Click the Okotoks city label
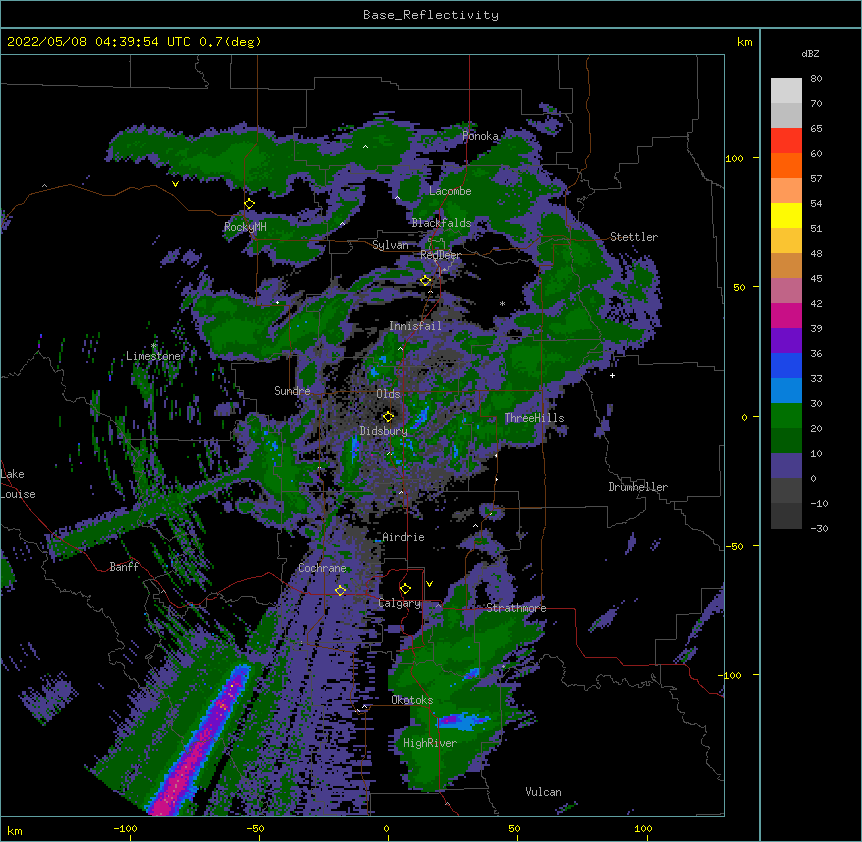The image size is (862, 842). click(x=412, y=700)
